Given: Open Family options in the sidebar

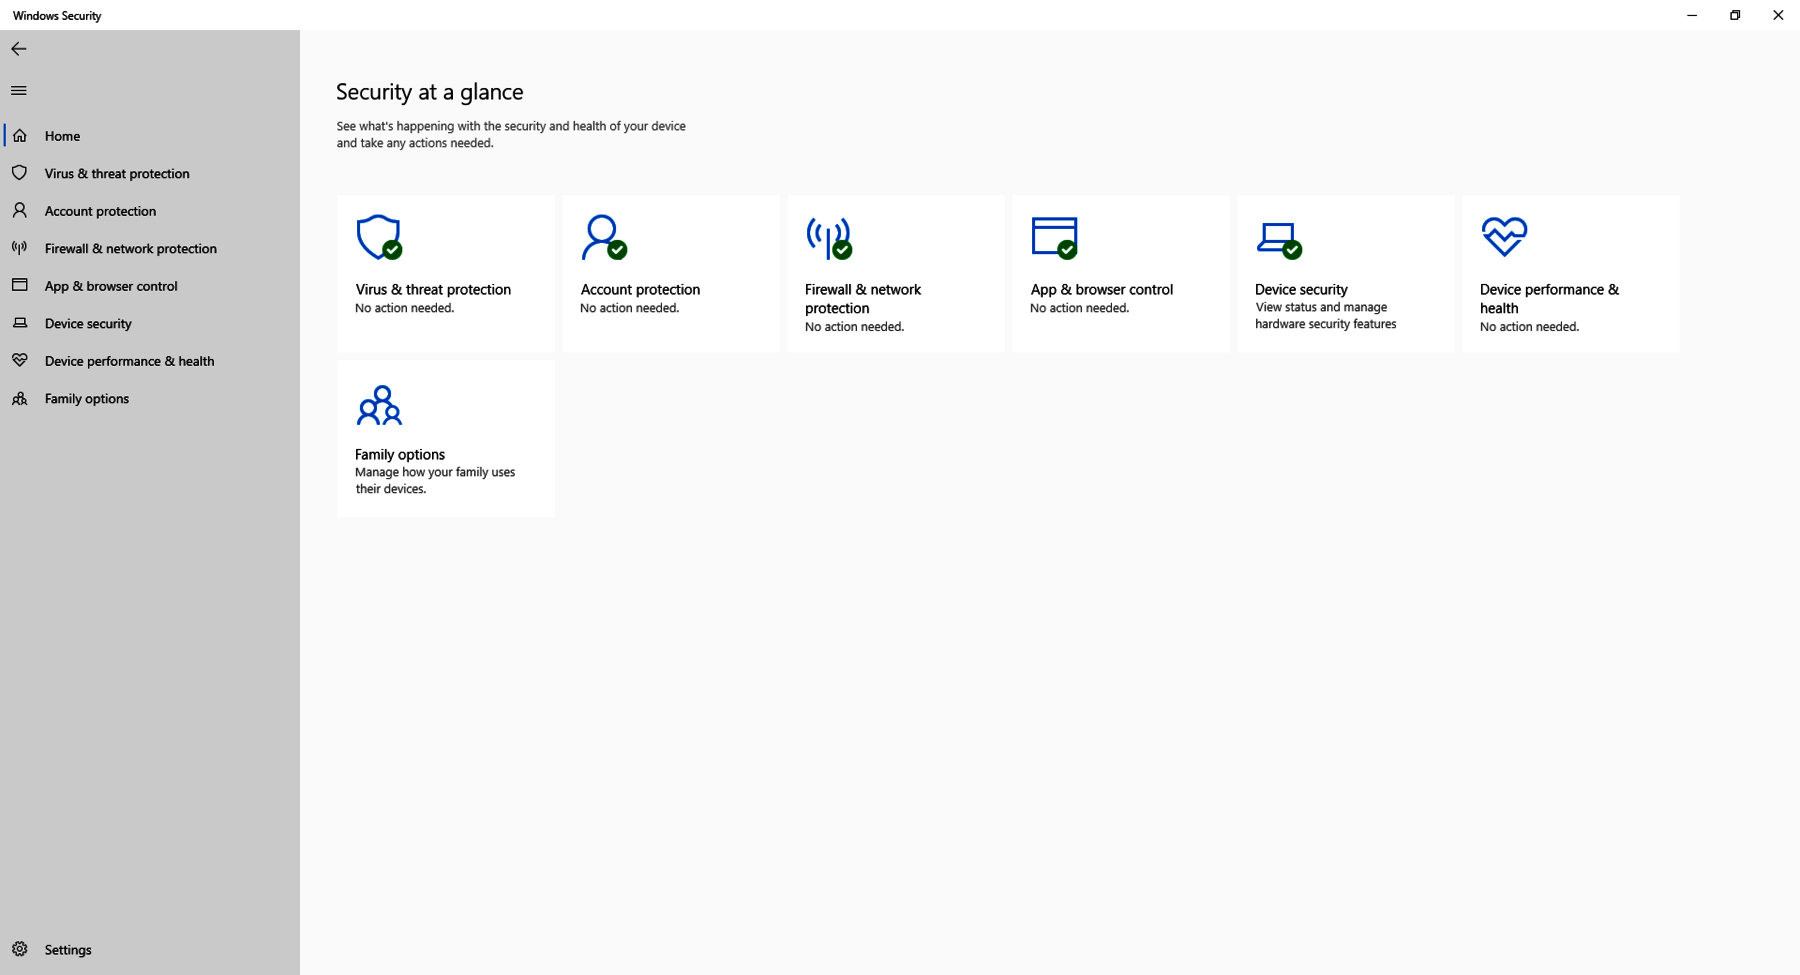Looking at the screenshot, I should tap(86, 399).
